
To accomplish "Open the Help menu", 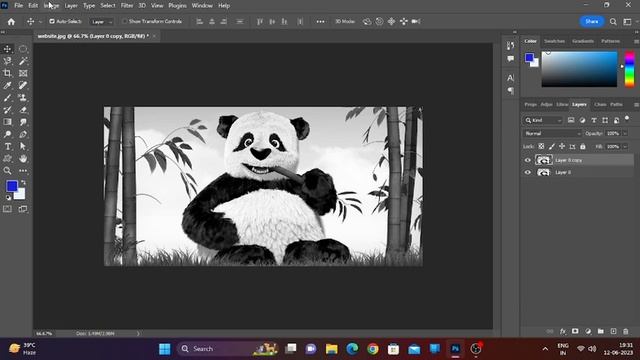I will pyautogui.click(x=224, y=6).
